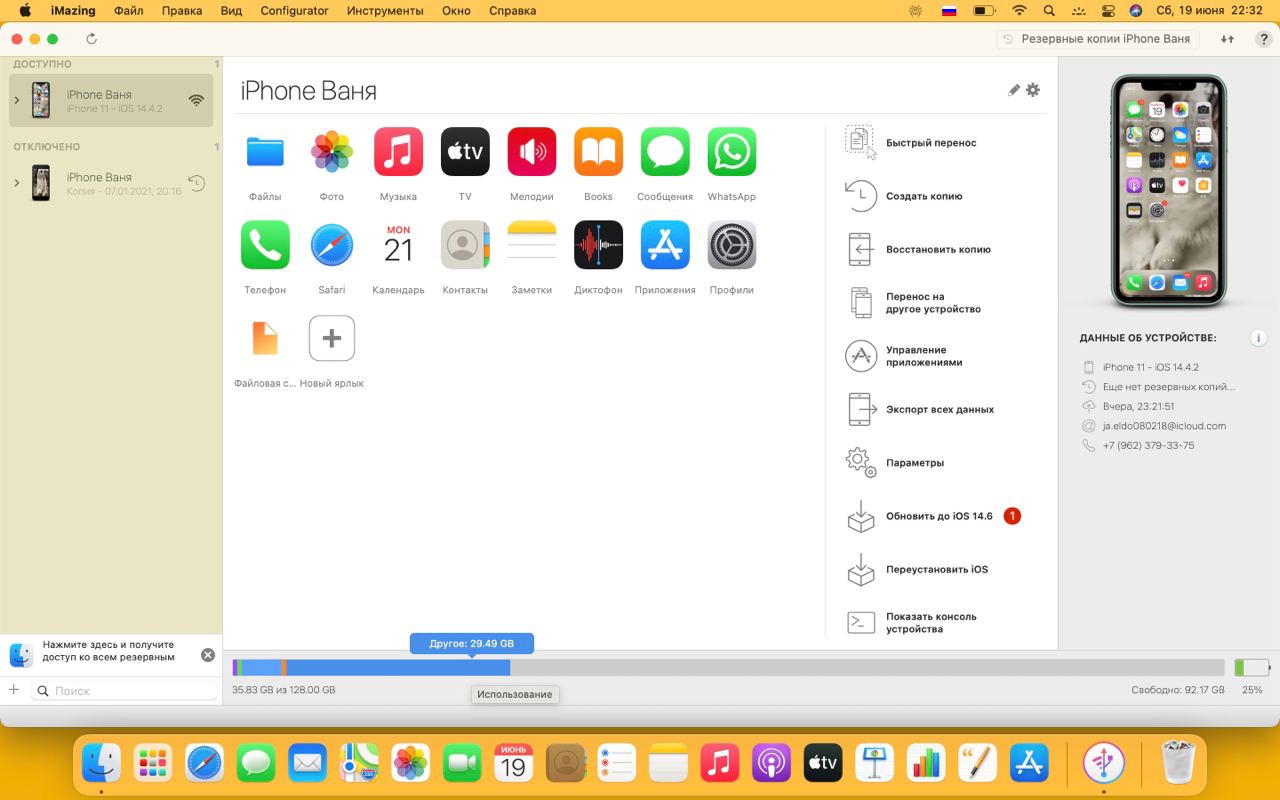
Task: Dismiss the backup access notice in the sidebar
Action: tap(208, 655)
